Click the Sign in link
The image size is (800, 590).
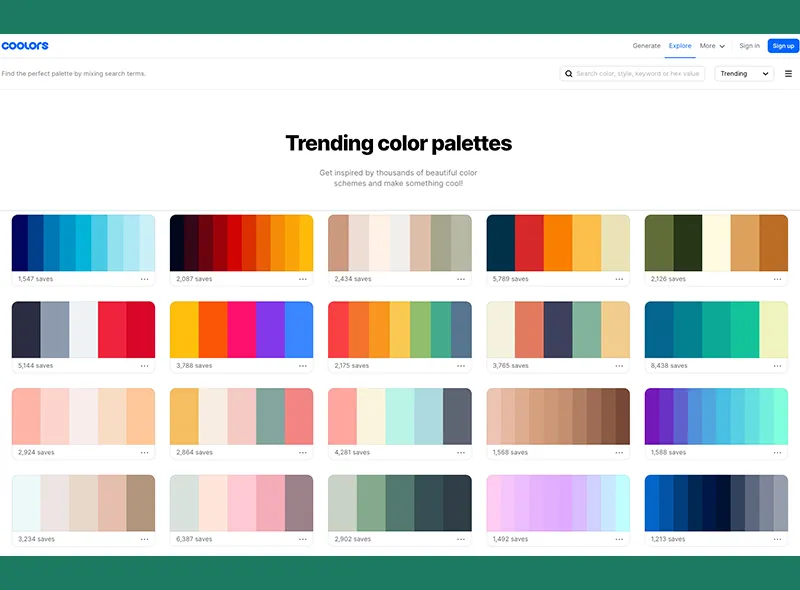(749, 46)
